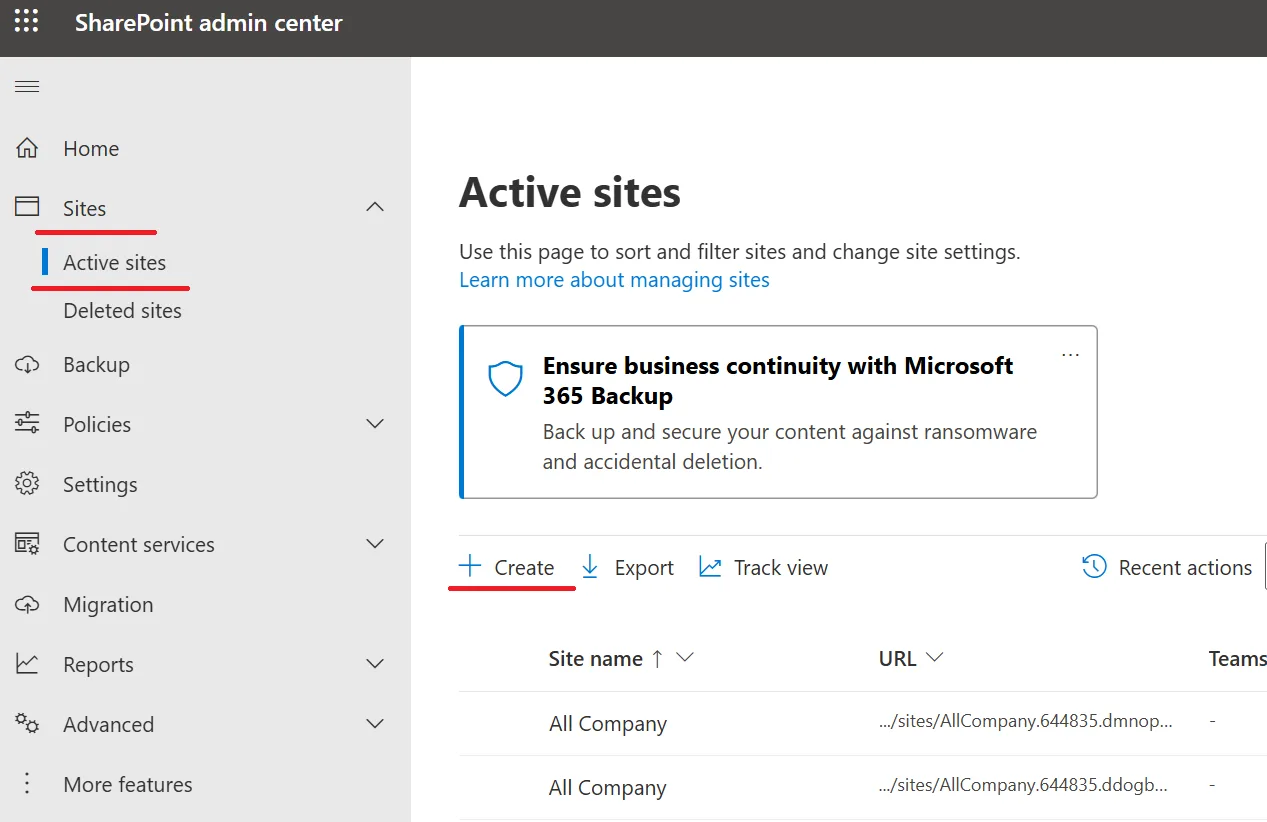1267x822 pixels.
Task: Click the More features dots icon
Action: pyautogui.click(x=27, y=784)
